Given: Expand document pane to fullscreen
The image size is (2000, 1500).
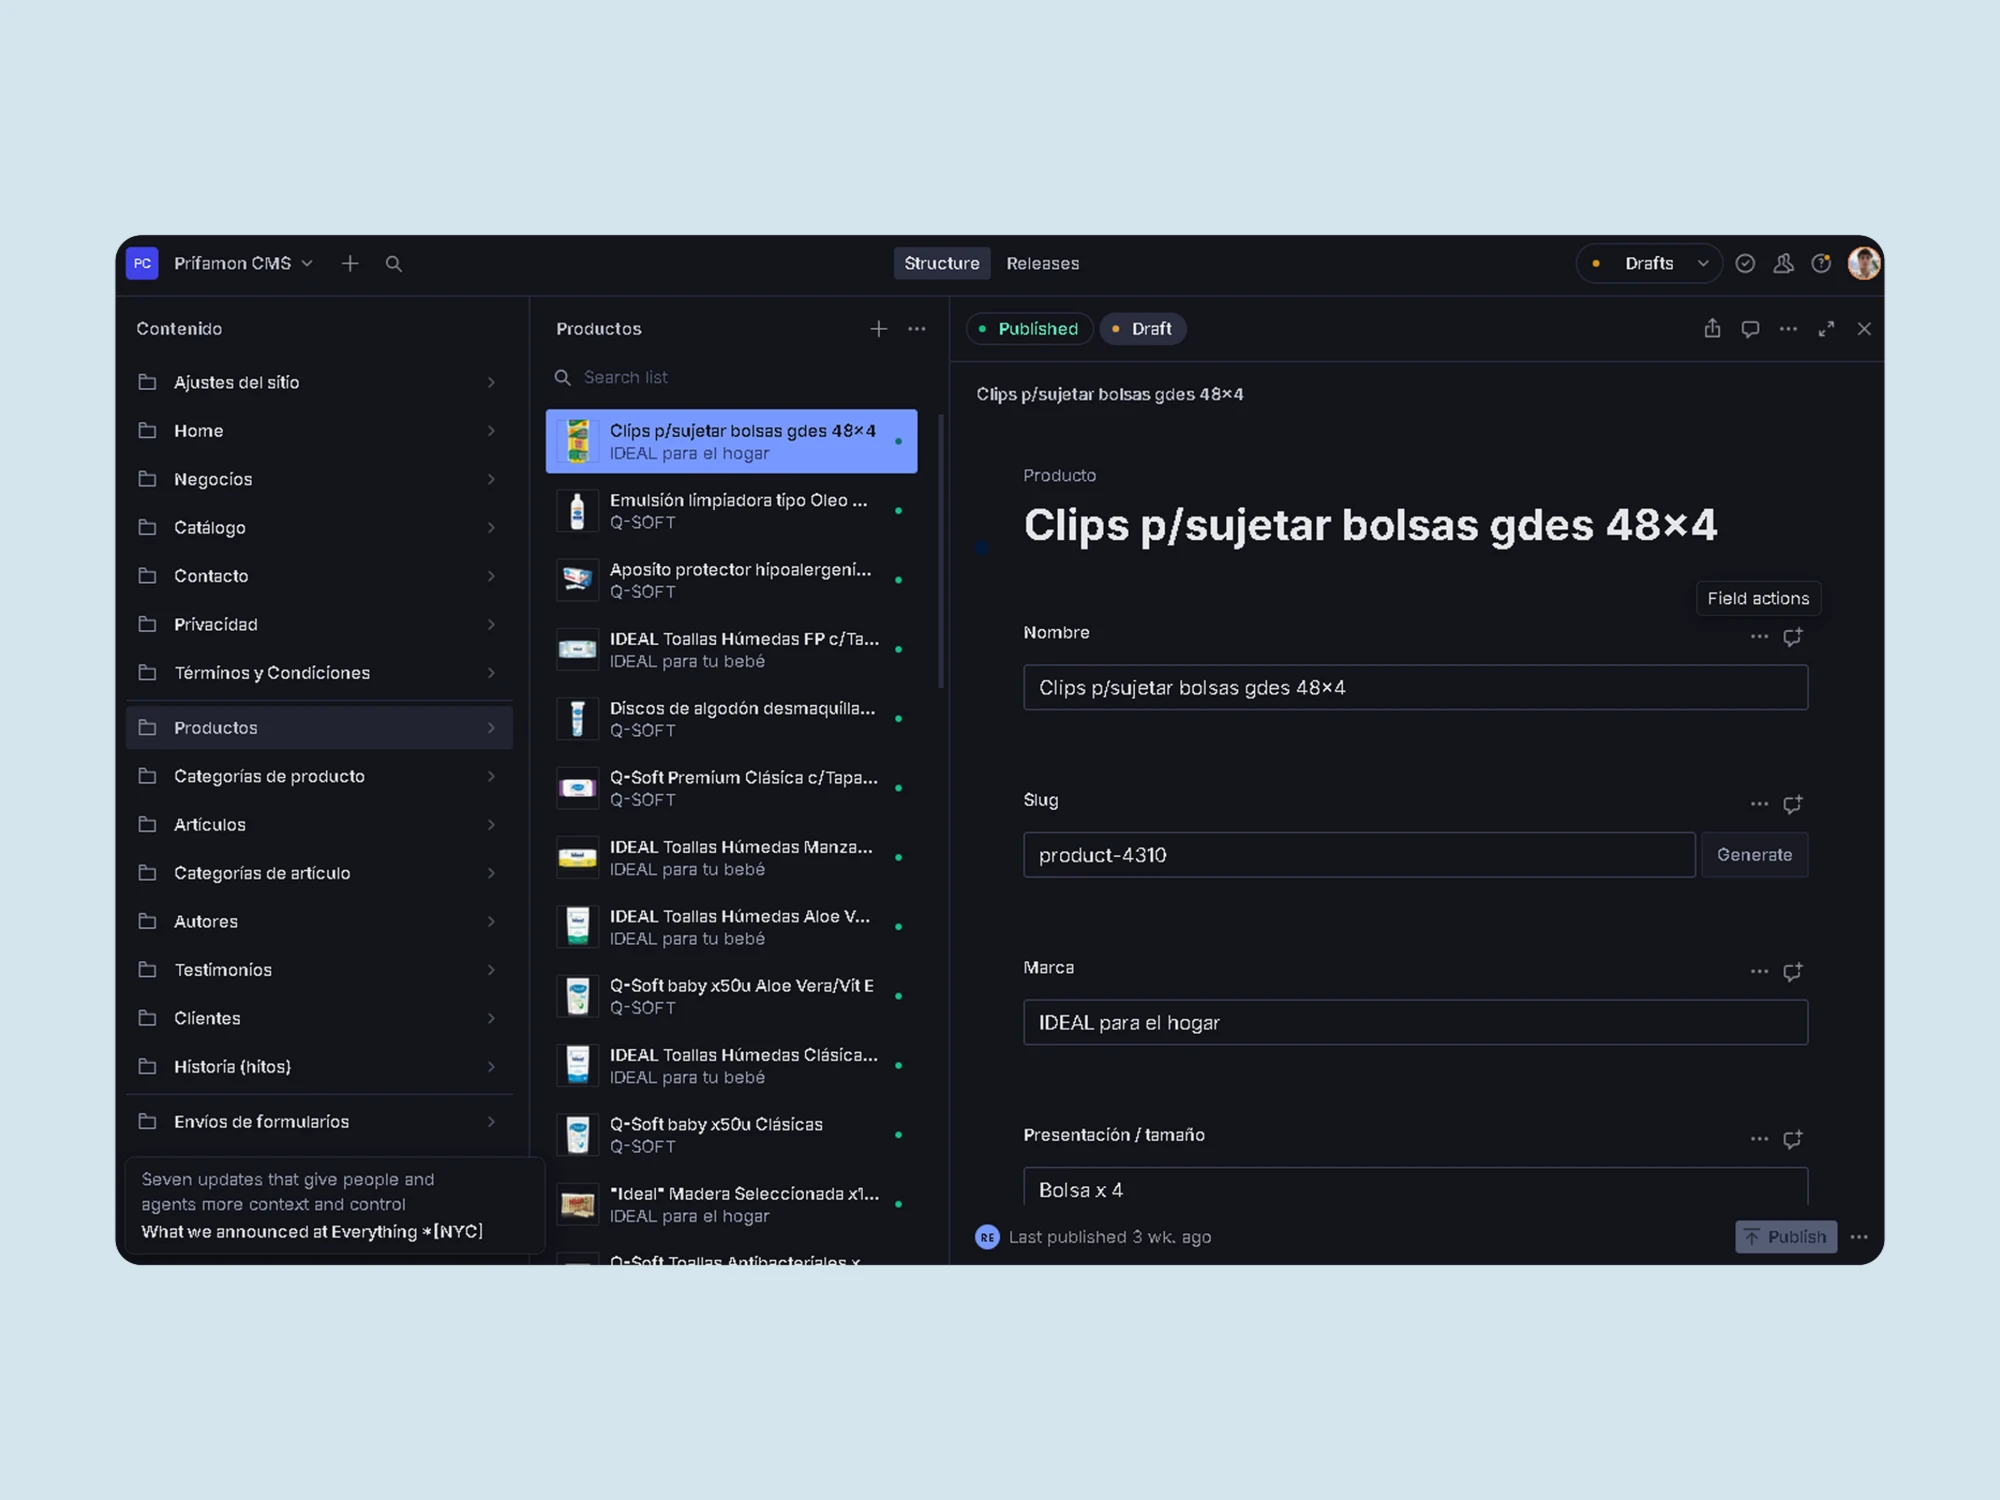Looking at the screenshot, I should point(1826,329).
